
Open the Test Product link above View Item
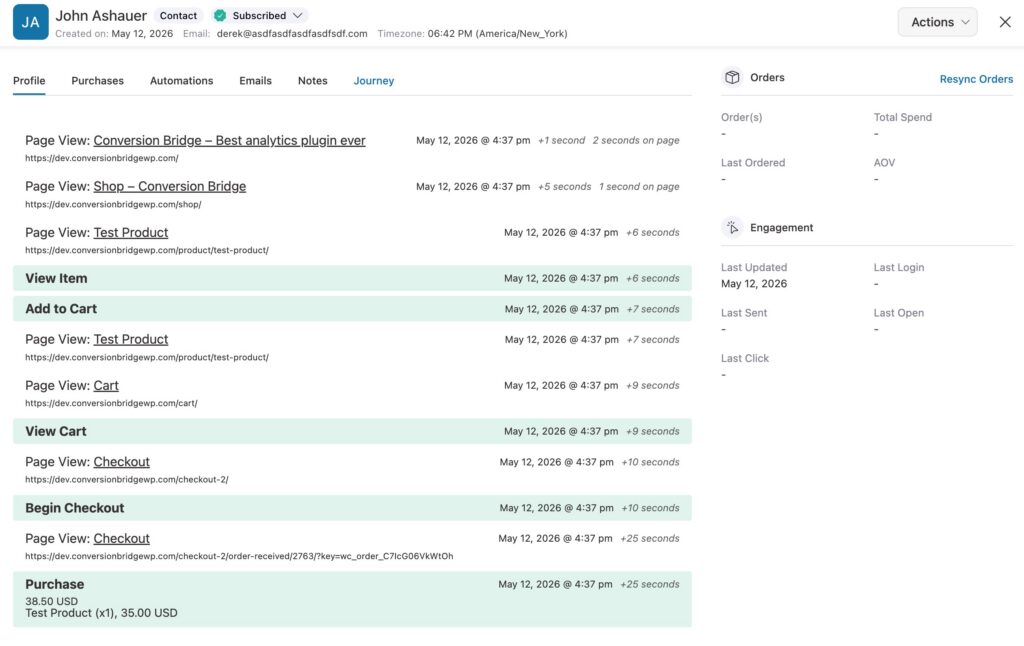(x=131, y=233)
